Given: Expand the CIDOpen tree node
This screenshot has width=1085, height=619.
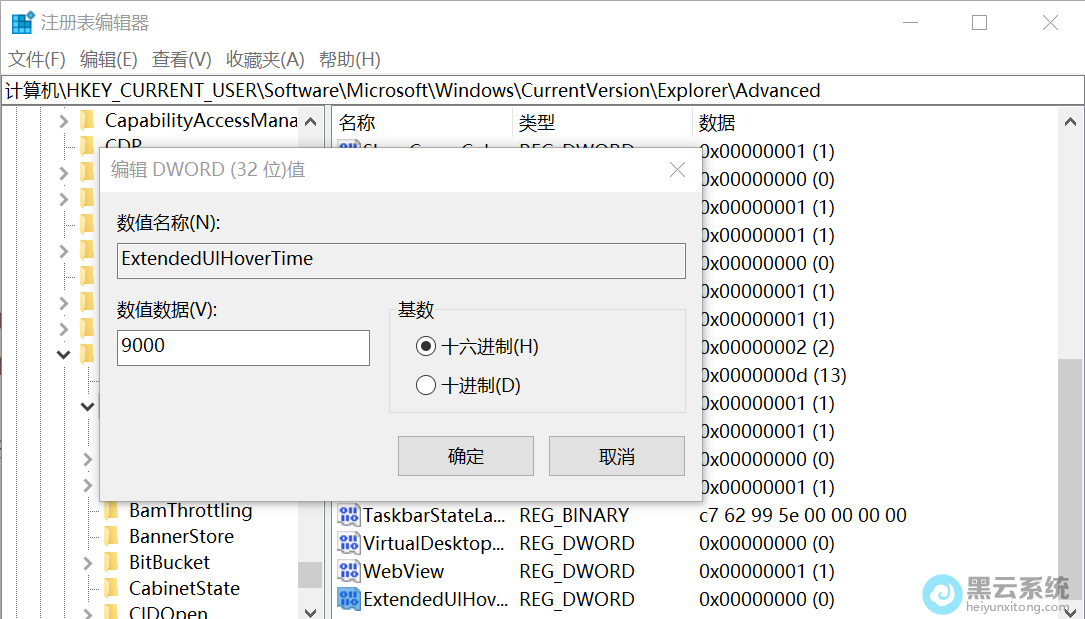Looking at the screenshot, I should click(x=88, y=613).
